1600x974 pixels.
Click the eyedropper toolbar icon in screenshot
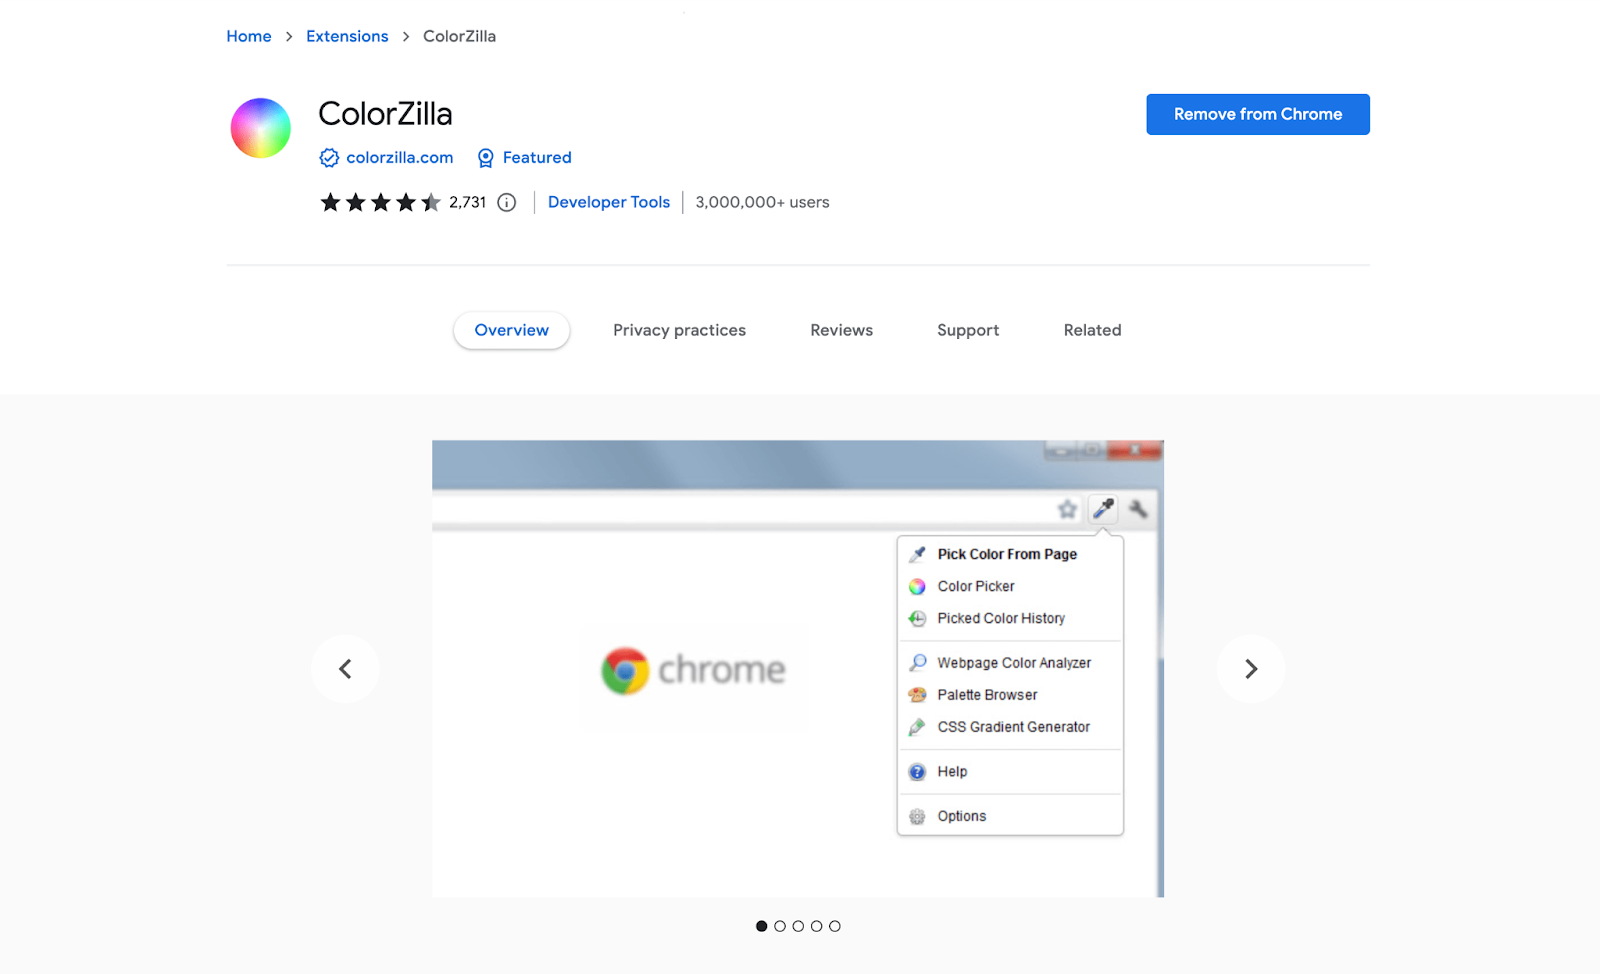(x=1103, y=509)
